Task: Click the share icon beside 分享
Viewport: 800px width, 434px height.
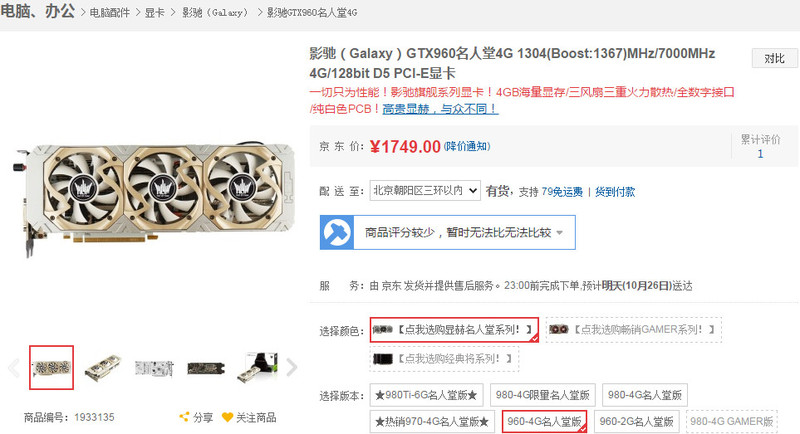Action: click(x=184, y=417)
